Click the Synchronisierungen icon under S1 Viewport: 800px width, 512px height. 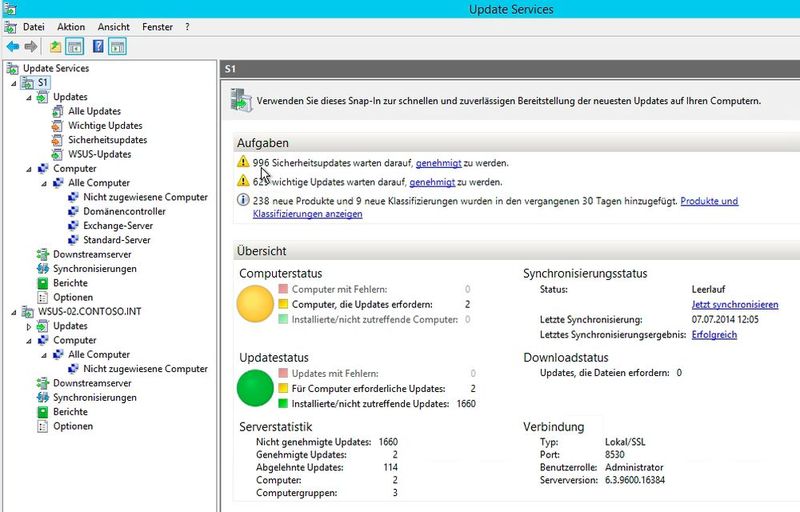[x=43, y=268]
